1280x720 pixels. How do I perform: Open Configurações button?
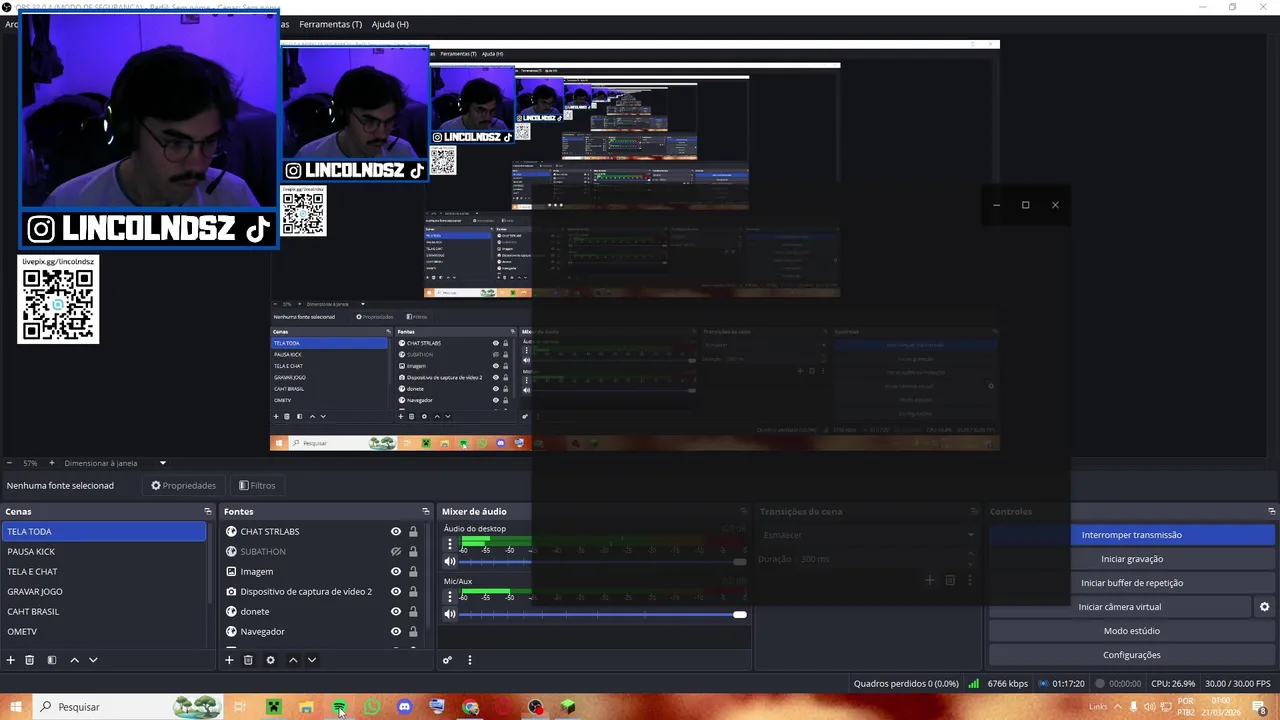(x=1132, y=655)
